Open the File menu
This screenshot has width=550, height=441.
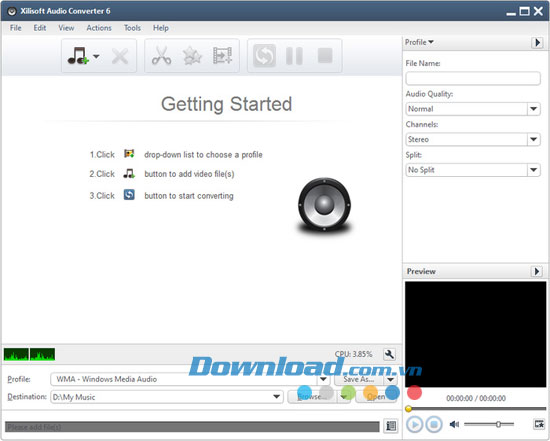(x=15, y=28)
